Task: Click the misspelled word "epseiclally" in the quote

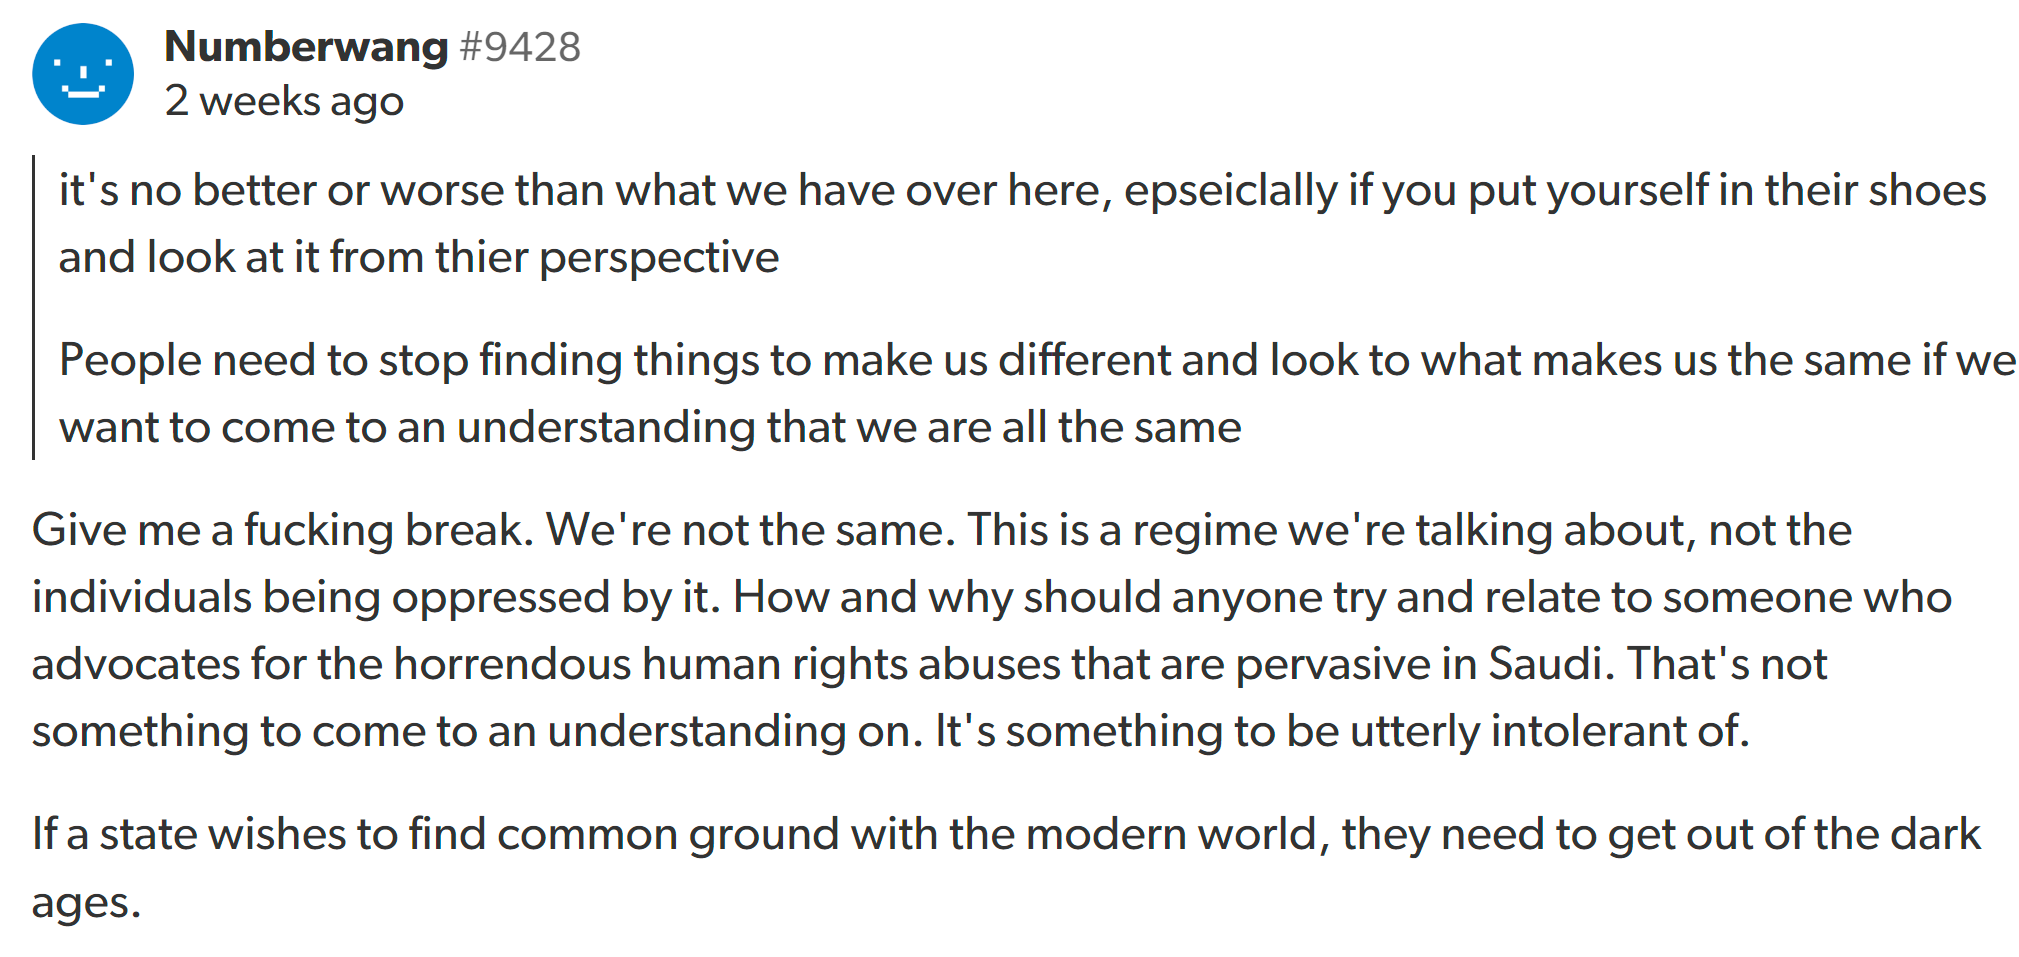Action: click(x=1230, y=190)
